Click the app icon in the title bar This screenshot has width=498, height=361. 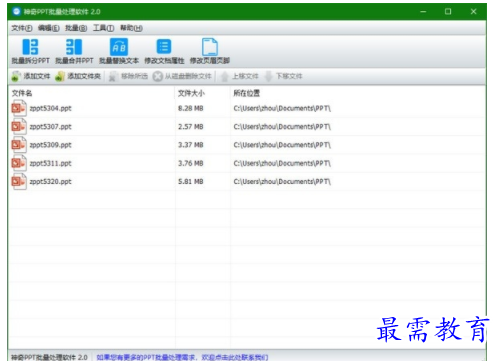pyautogui.click(x=16, y=11)
